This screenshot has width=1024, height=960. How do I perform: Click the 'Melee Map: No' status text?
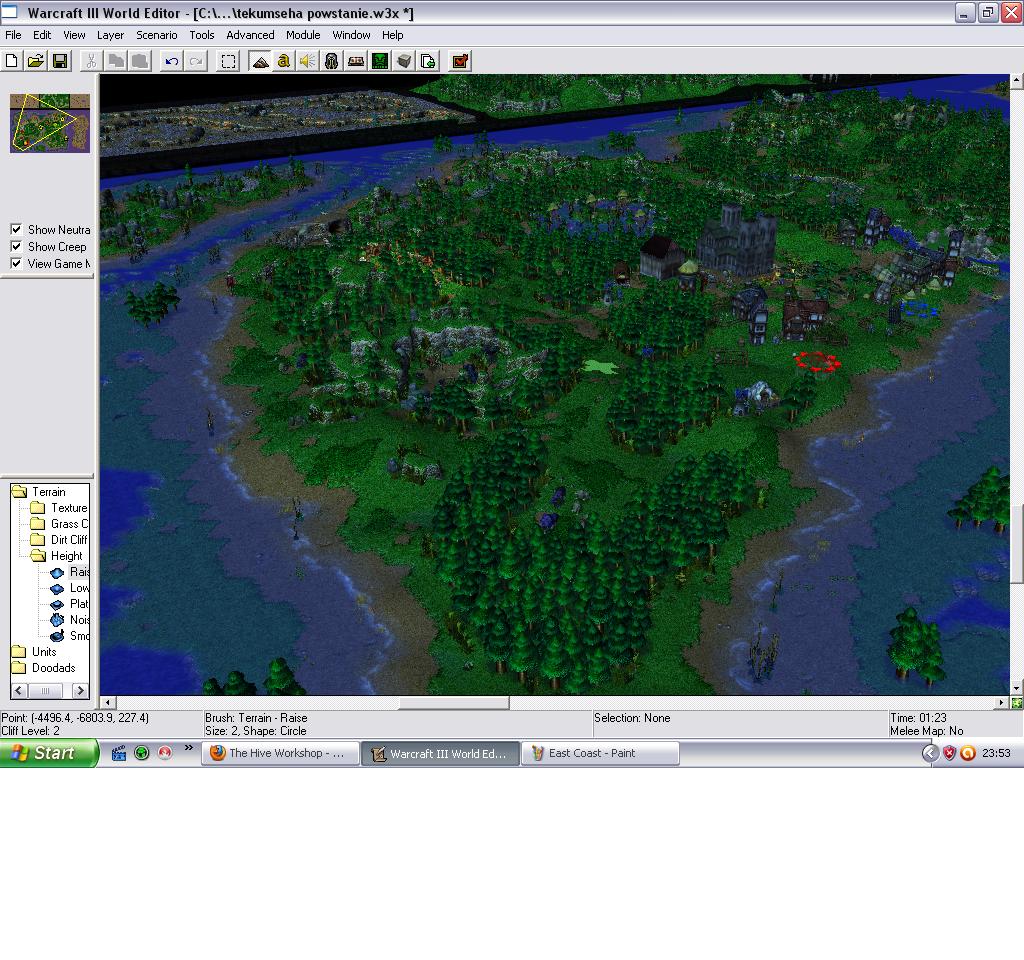point(927,731)
